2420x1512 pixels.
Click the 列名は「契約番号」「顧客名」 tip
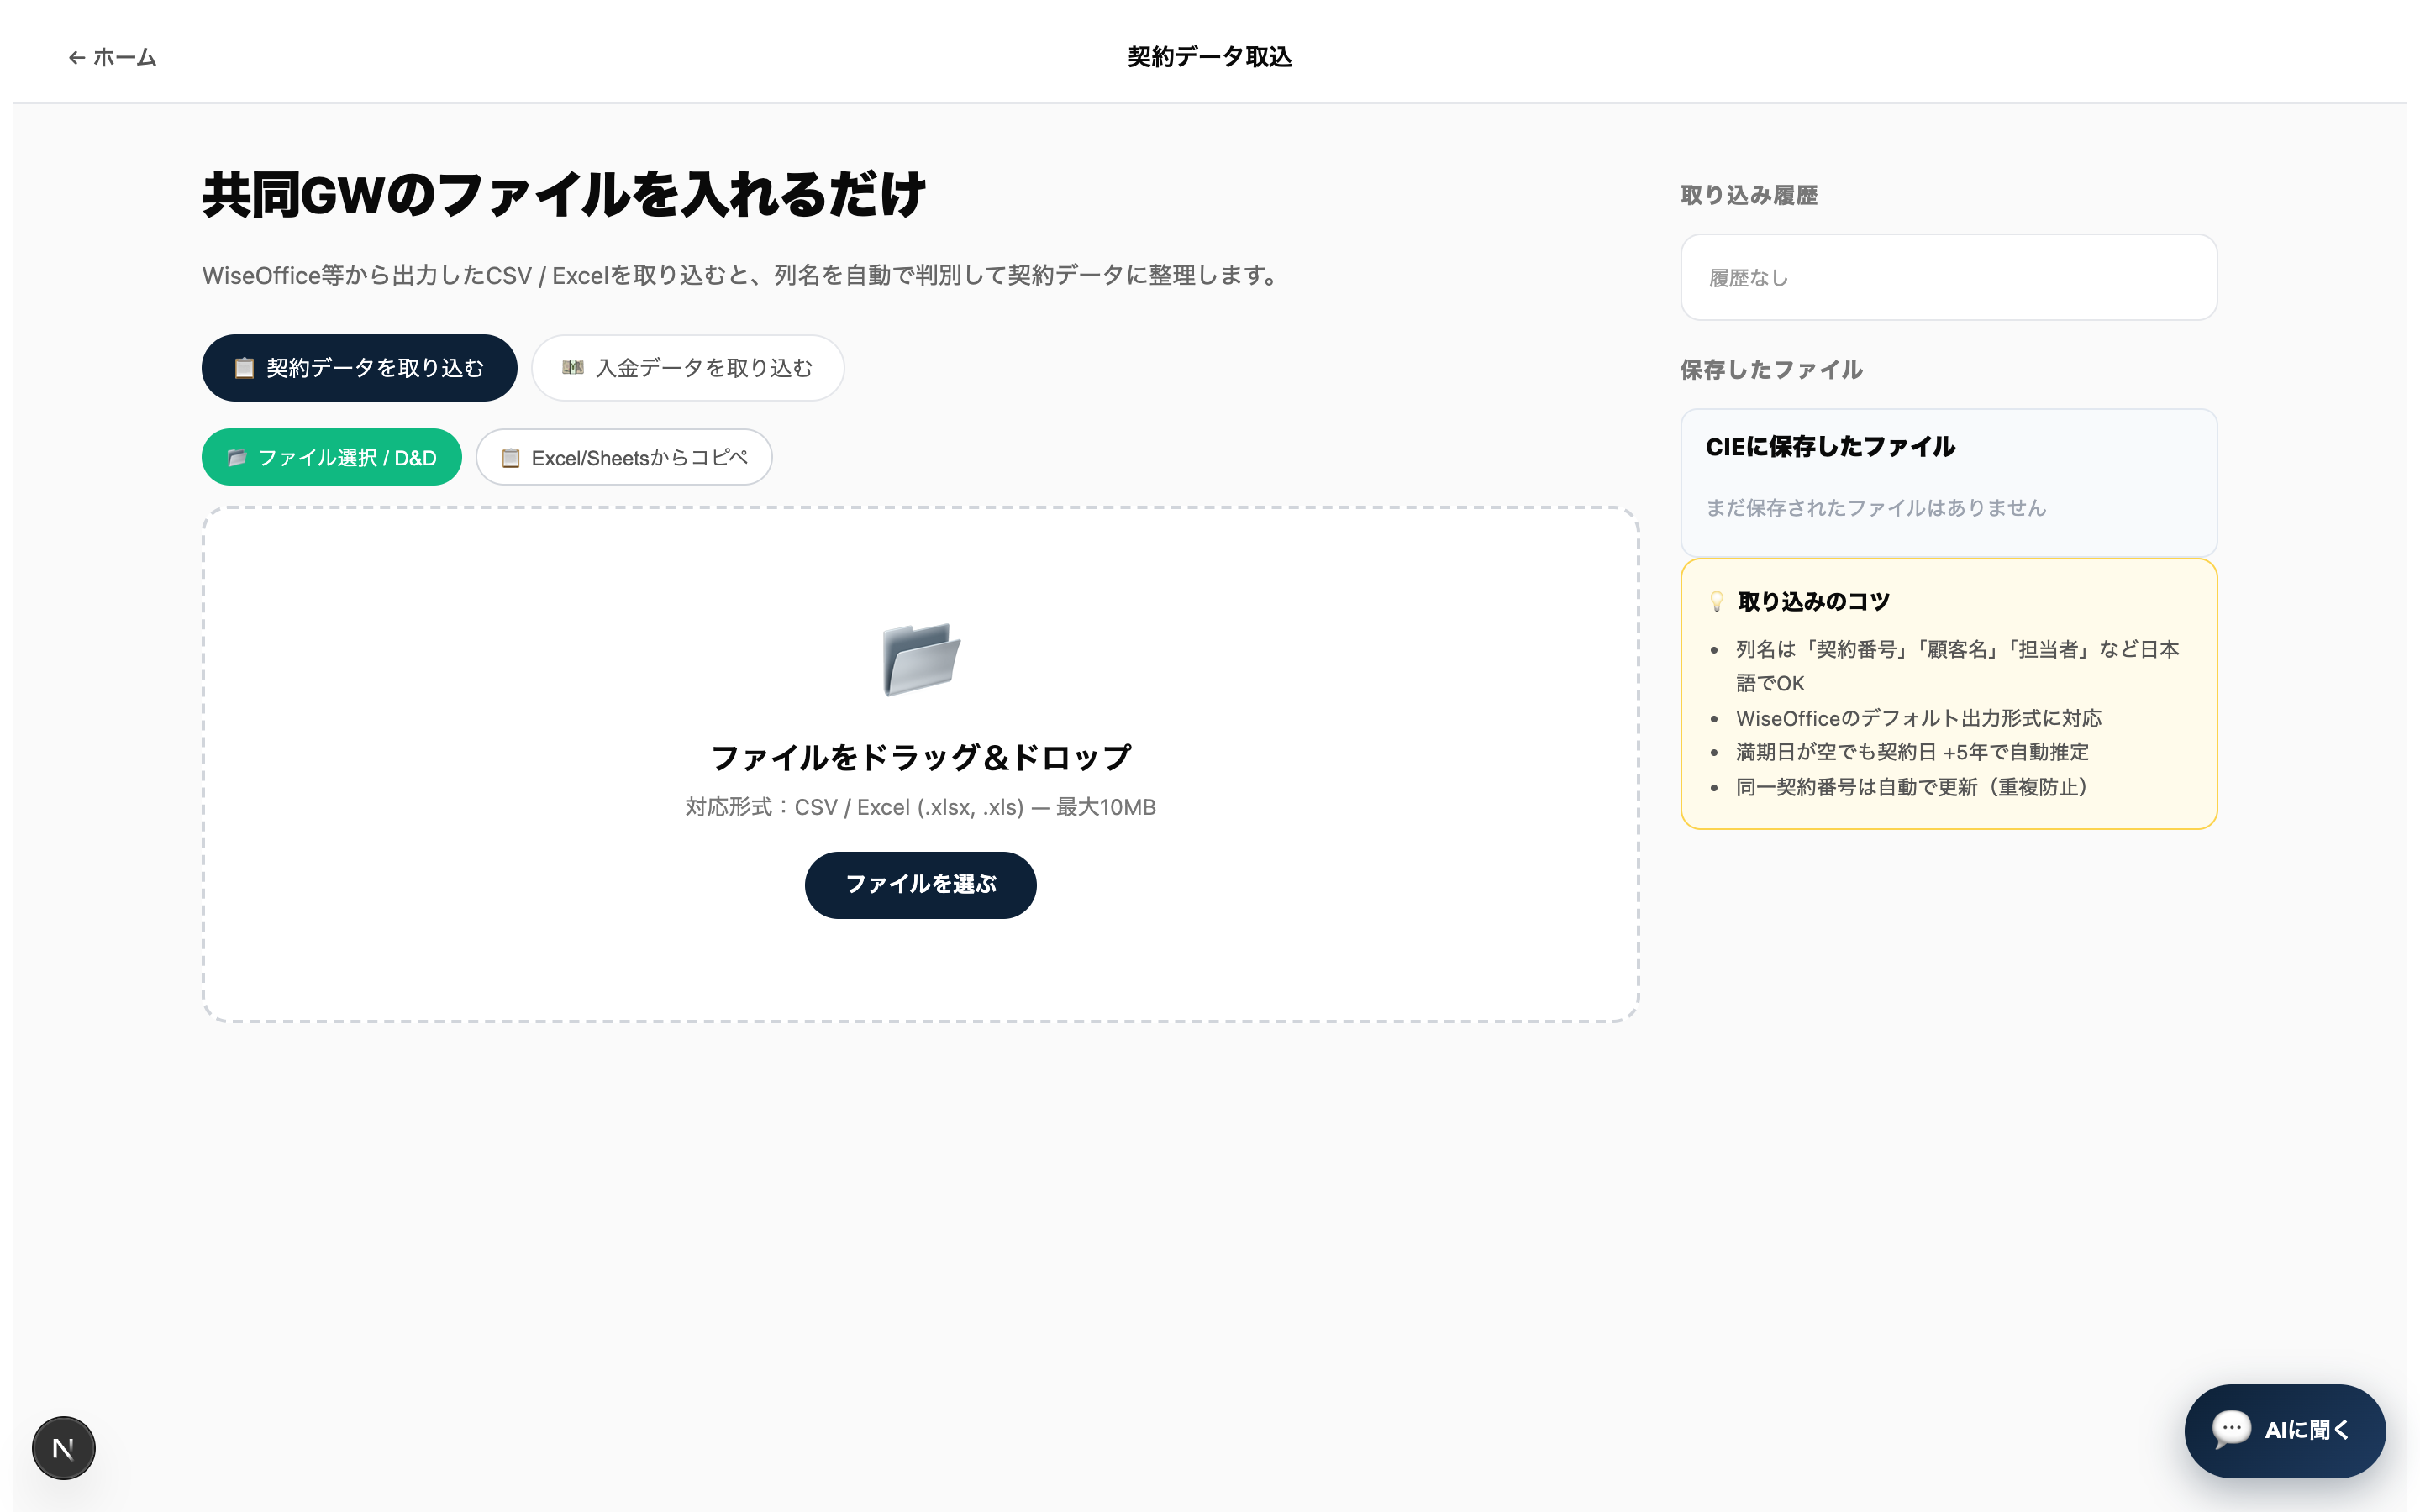(1957, 666)
